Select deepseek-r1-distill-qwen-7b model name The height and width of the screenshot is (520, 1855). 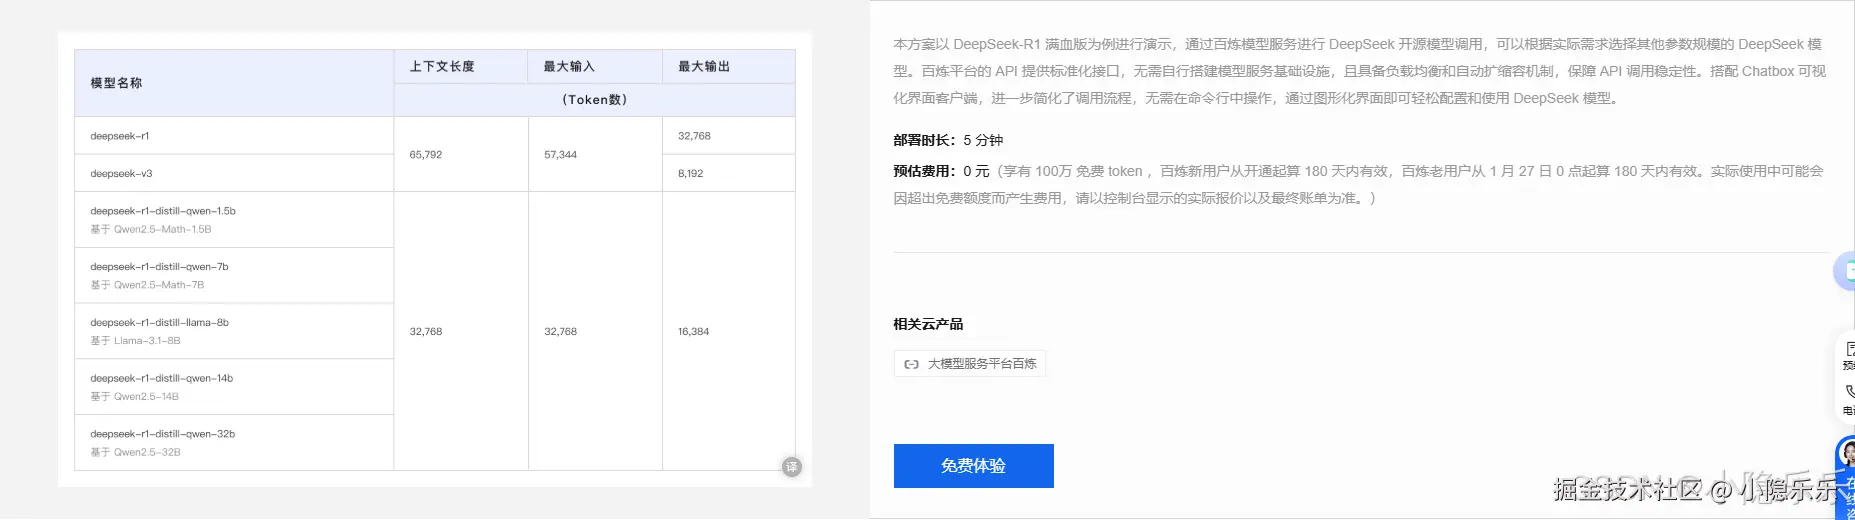[159, 267]
